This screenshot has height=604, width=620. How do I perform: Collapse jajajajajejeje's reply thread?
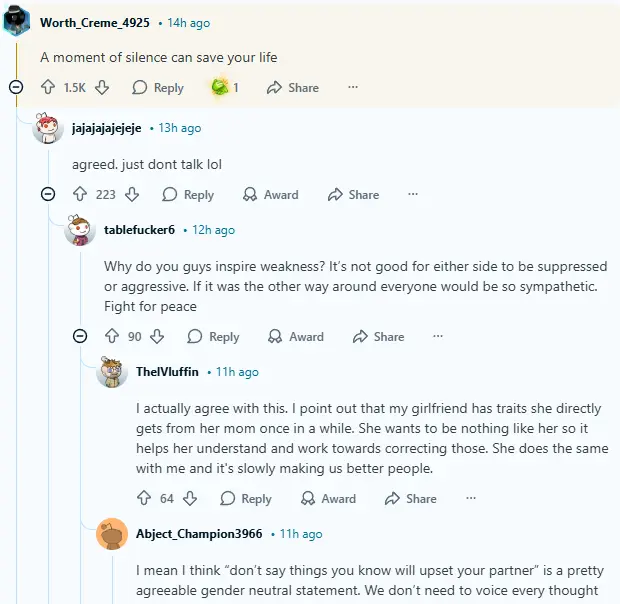tap(48, 194)
